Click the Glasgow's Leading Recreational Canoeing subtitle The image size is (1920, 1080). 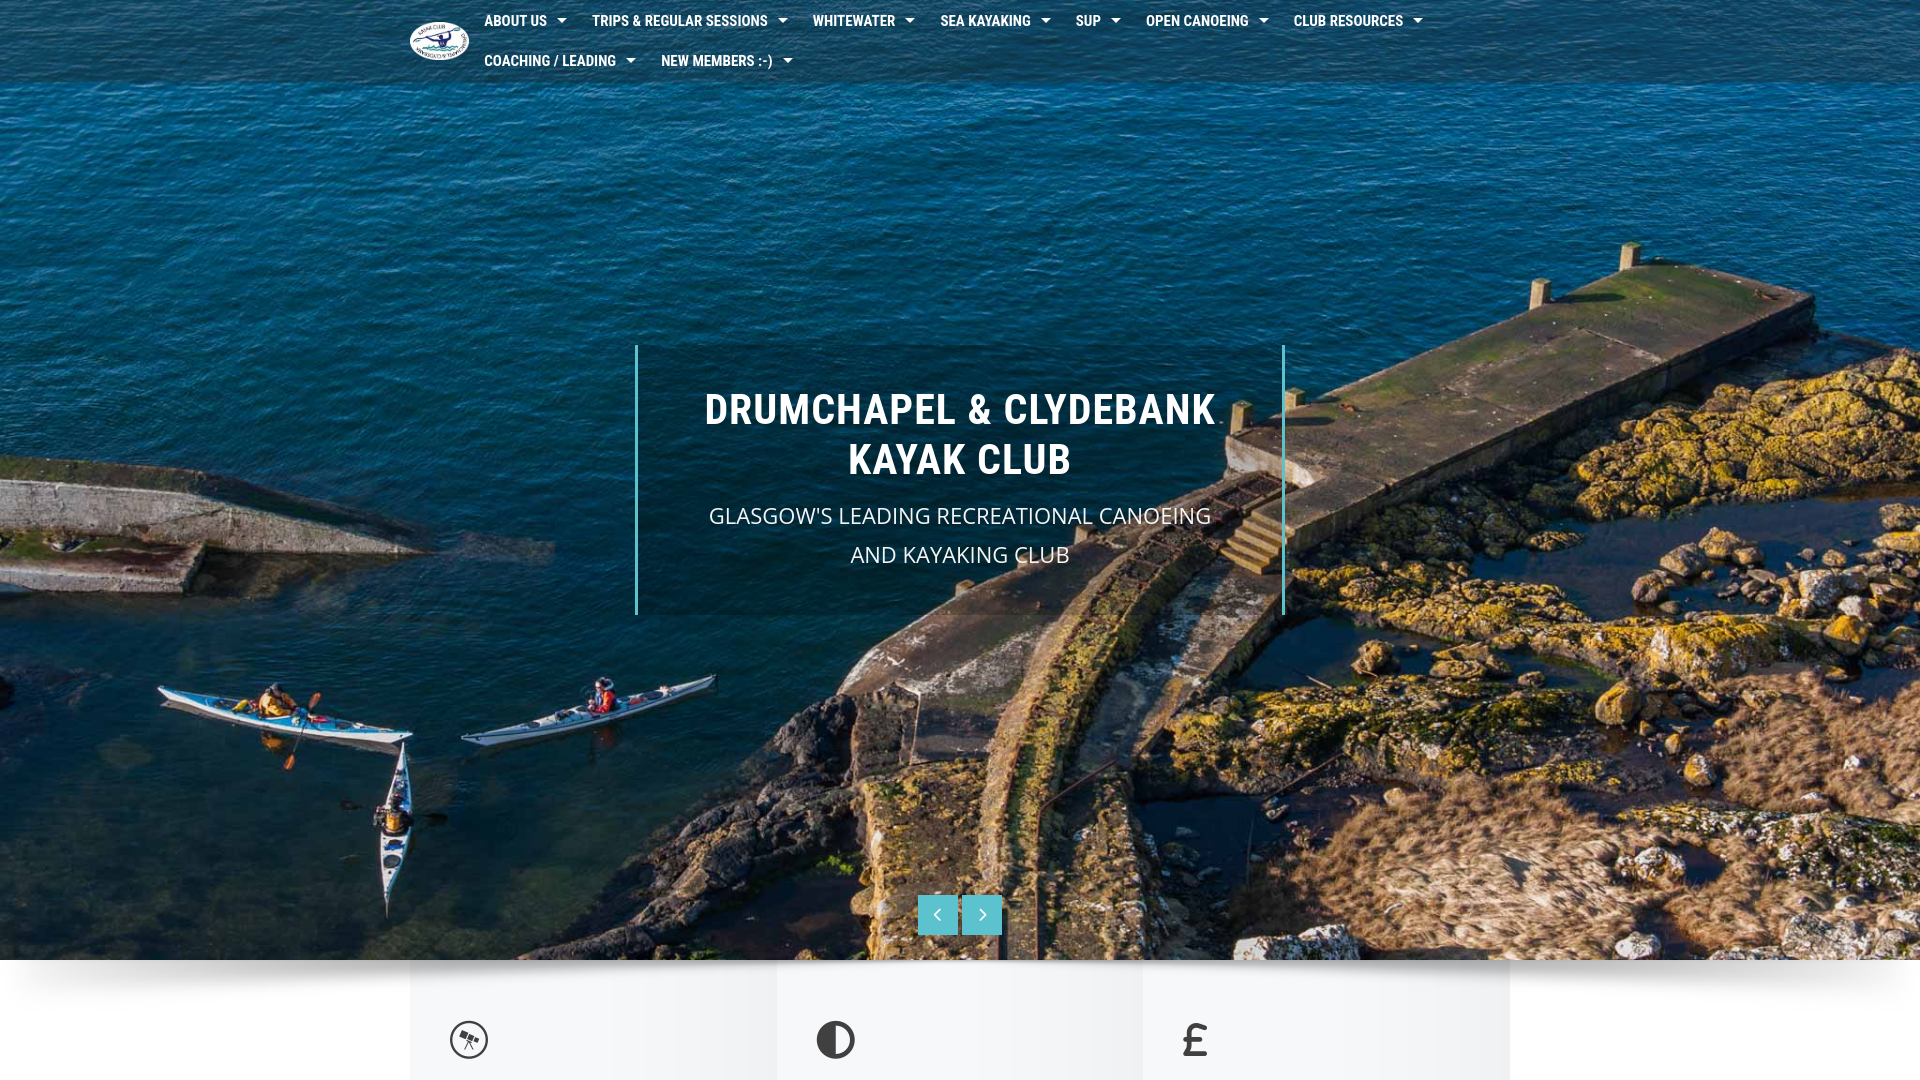pyautogui.click(x=960, y=535)
